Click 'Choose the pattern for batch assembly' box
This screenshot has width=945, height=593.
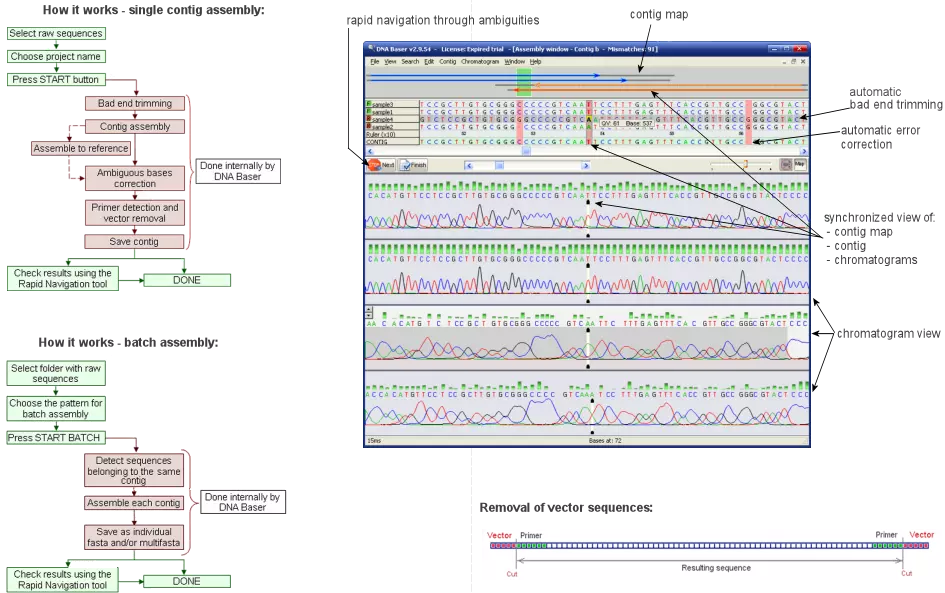tap(56, 409)
